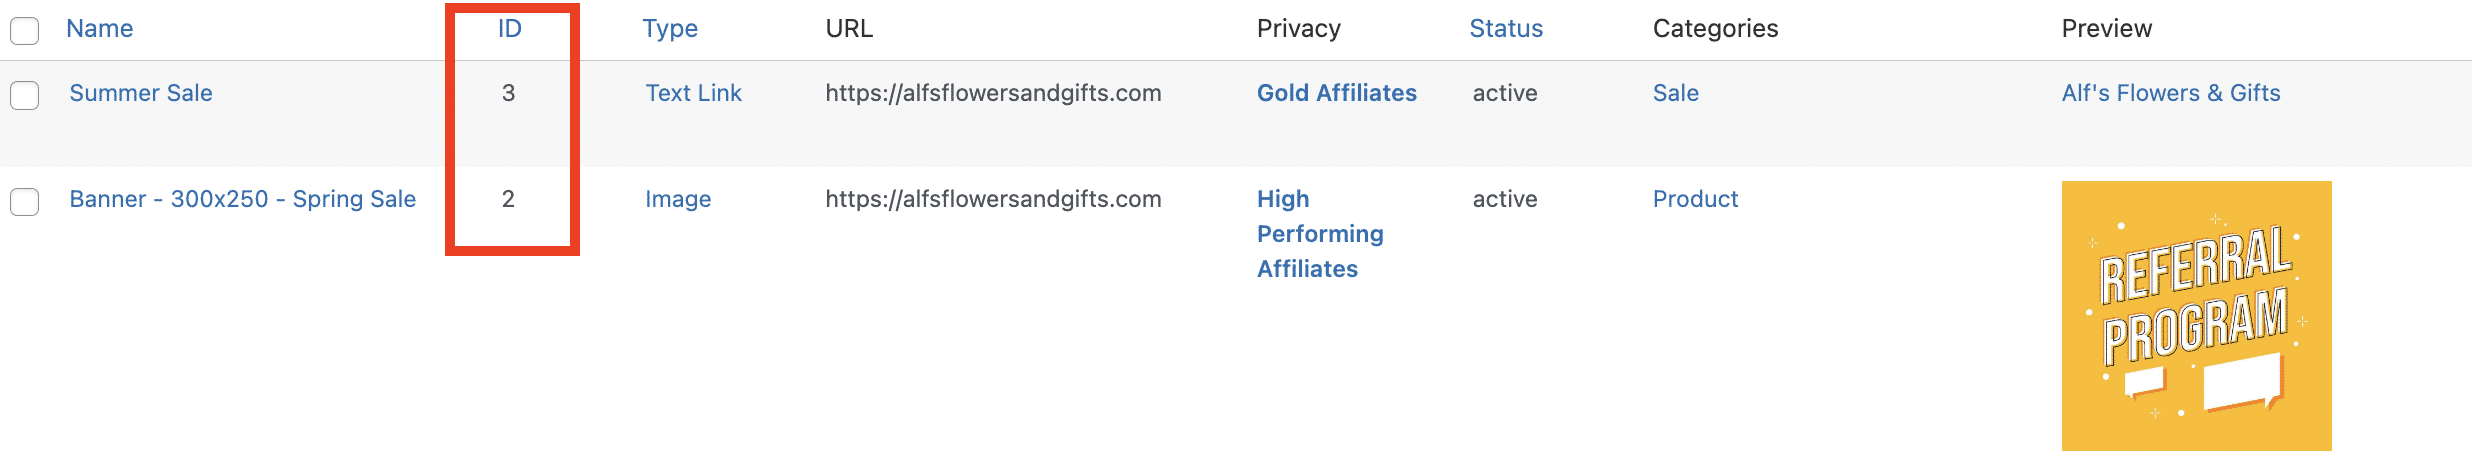Screen dimensions: 2472x472
Task: Open the Summer Sale creative
Action: 141,93
